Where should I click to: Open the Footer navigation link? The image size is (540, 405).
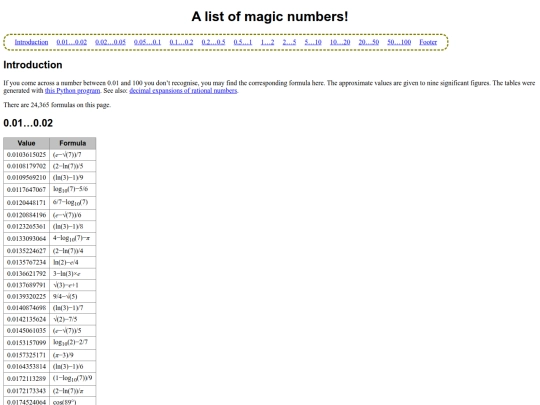(x=428, y=42)
